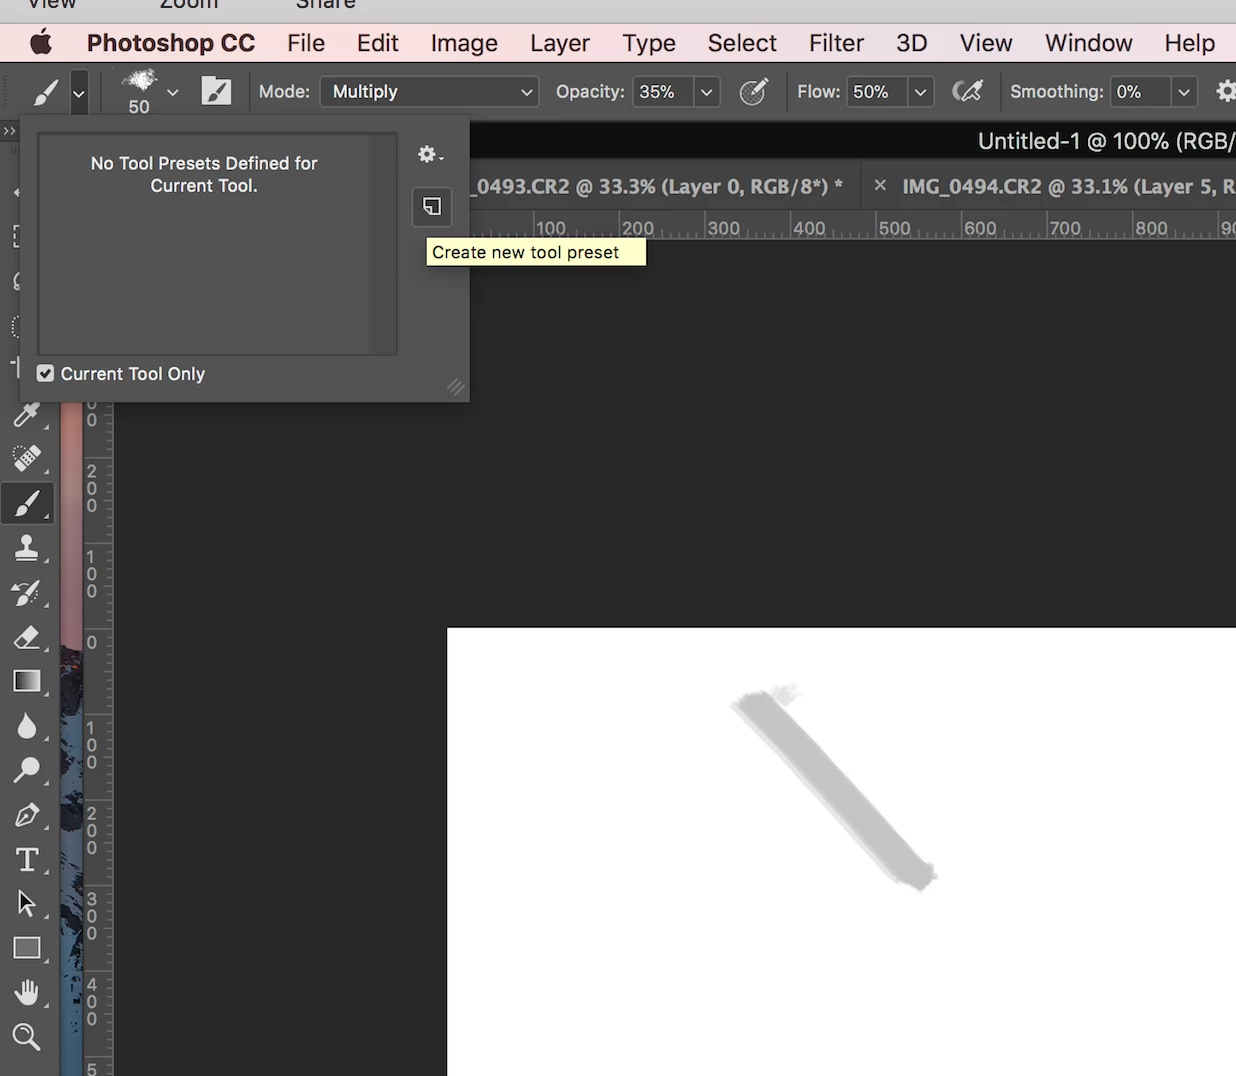This screenshot has width=1236, height=1076.
Task: Click 'No Tool Presets Defined' message text
Action: pos(204,175)
